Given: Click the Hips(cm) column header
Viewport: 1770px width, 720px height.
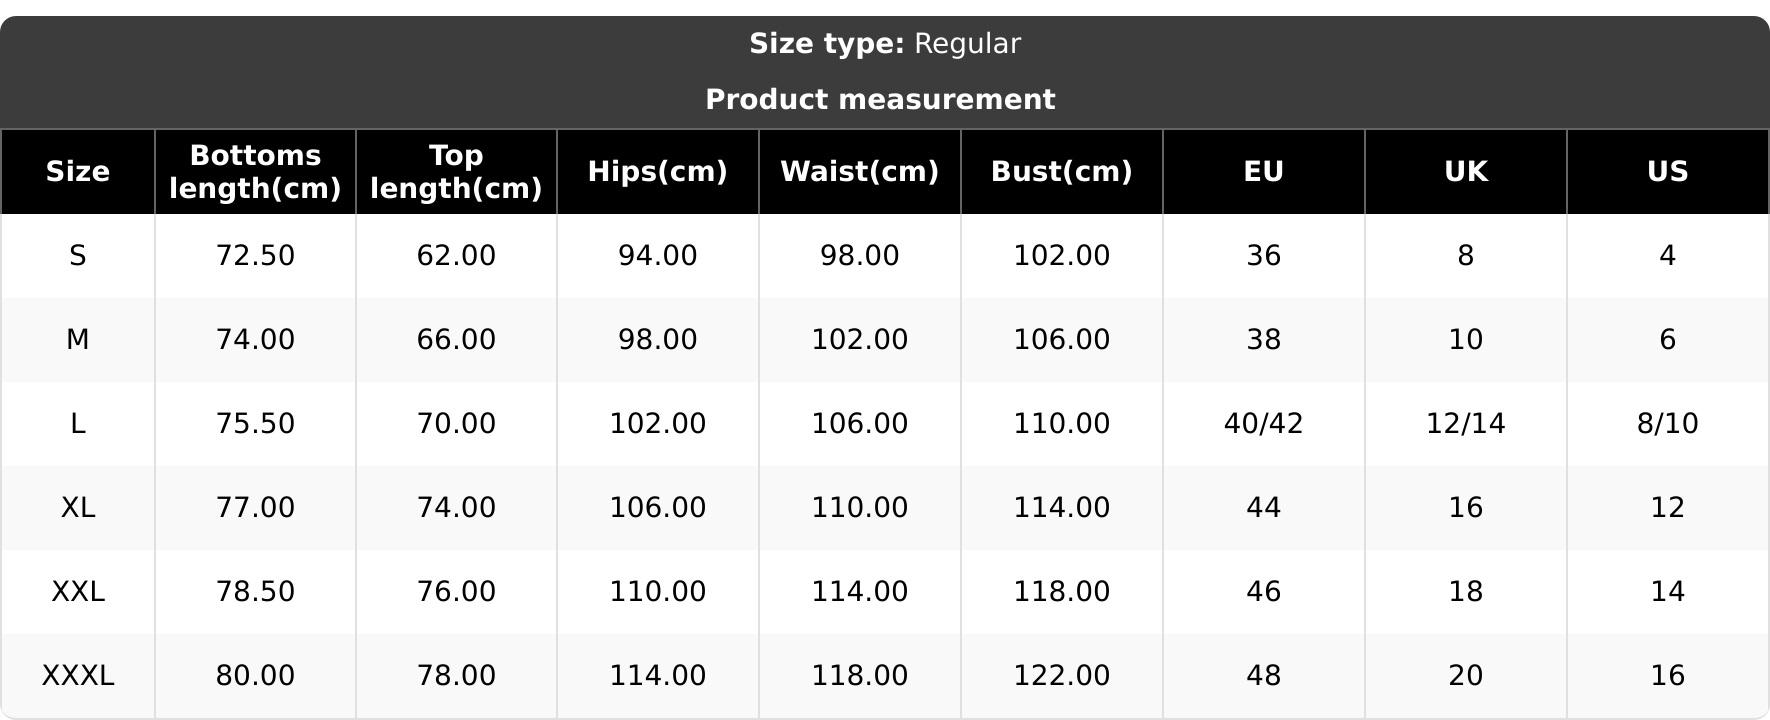Looking at the screenshot, I should click(657, 172).
